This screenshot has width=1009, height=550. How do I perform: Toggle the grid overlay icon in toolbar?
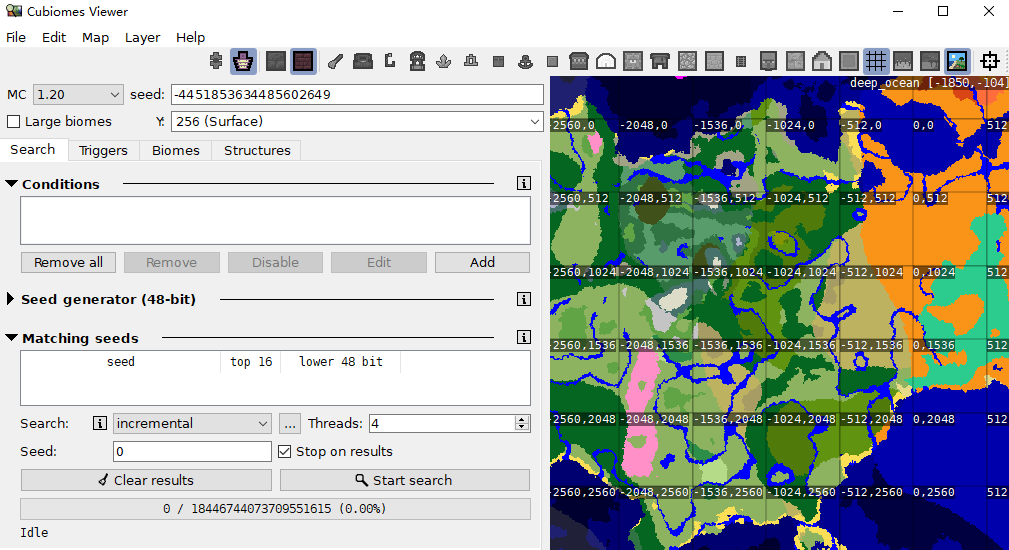(x=876, y=61)
